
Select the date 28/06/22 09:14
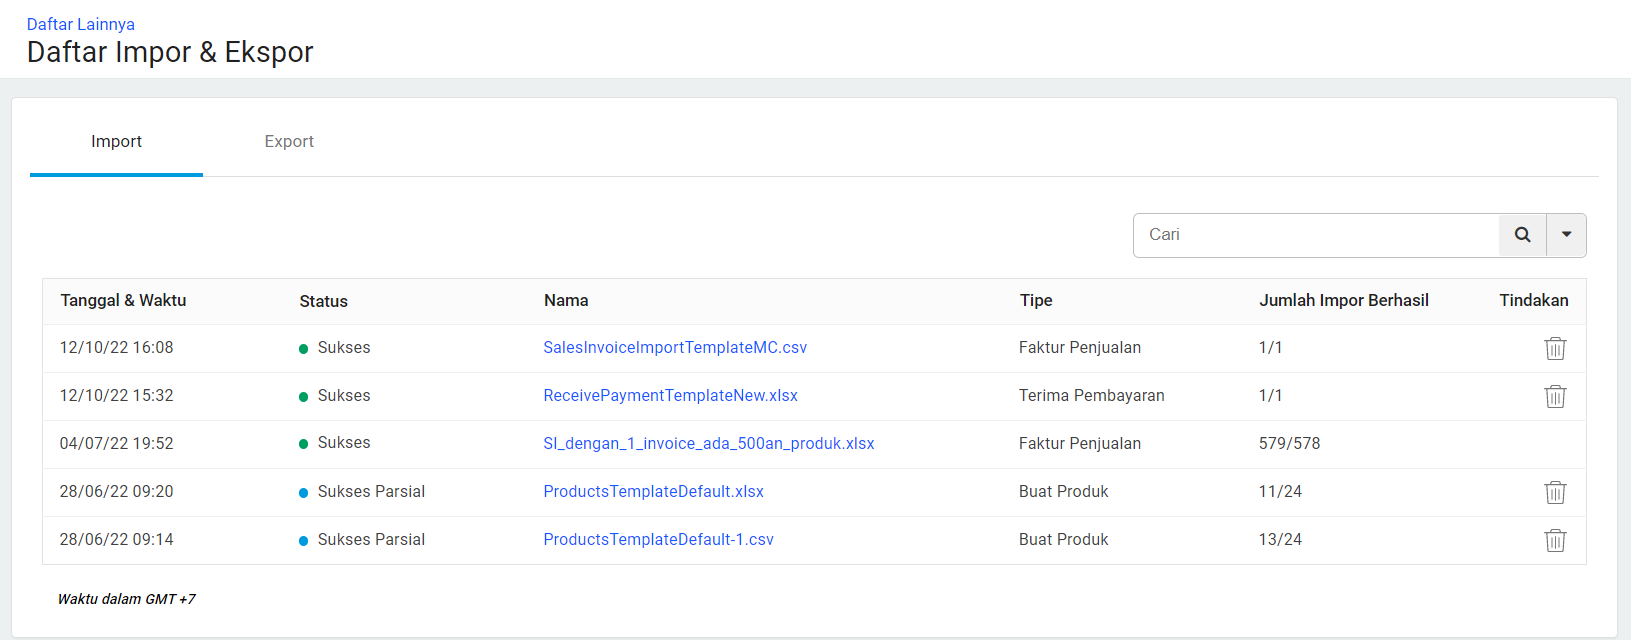tap(116, 540)
